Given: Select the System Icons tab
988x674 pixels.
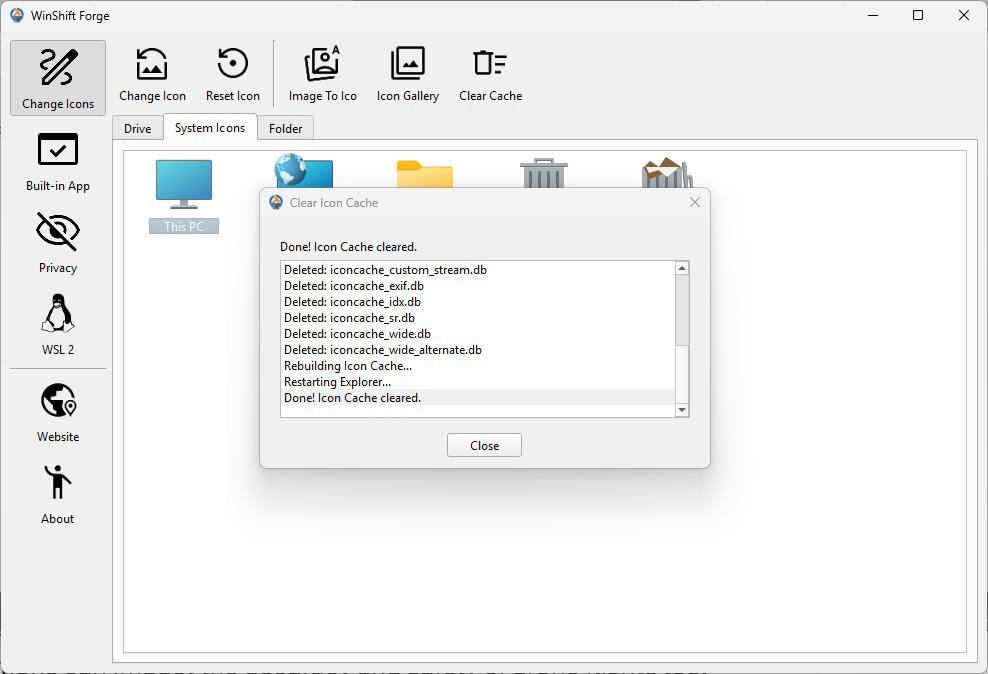Looking at the screenshot, I should coord(210,128).
